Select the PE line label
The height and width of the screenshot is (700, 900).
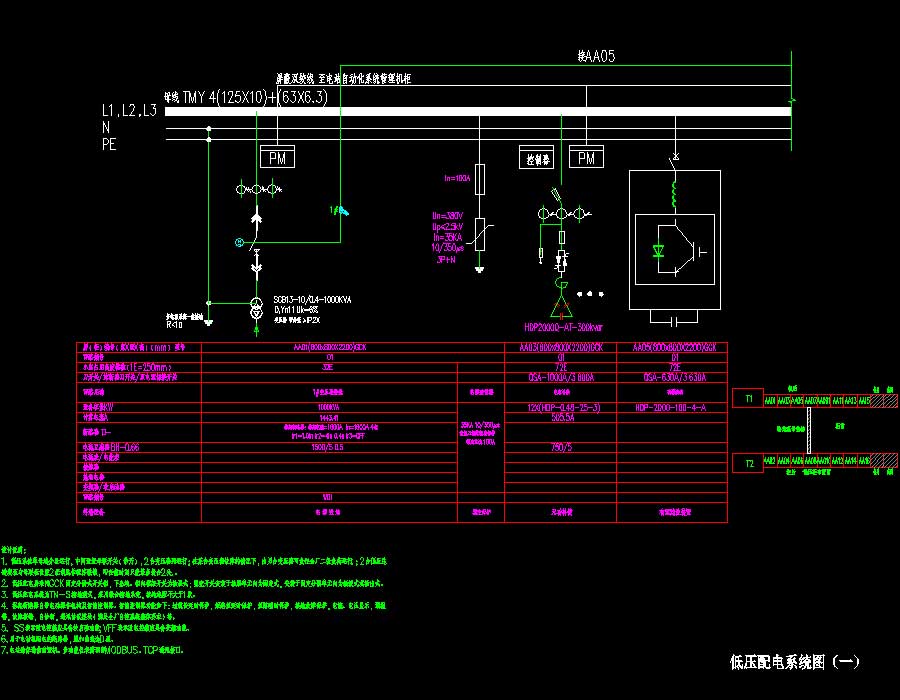click(109, 144)
